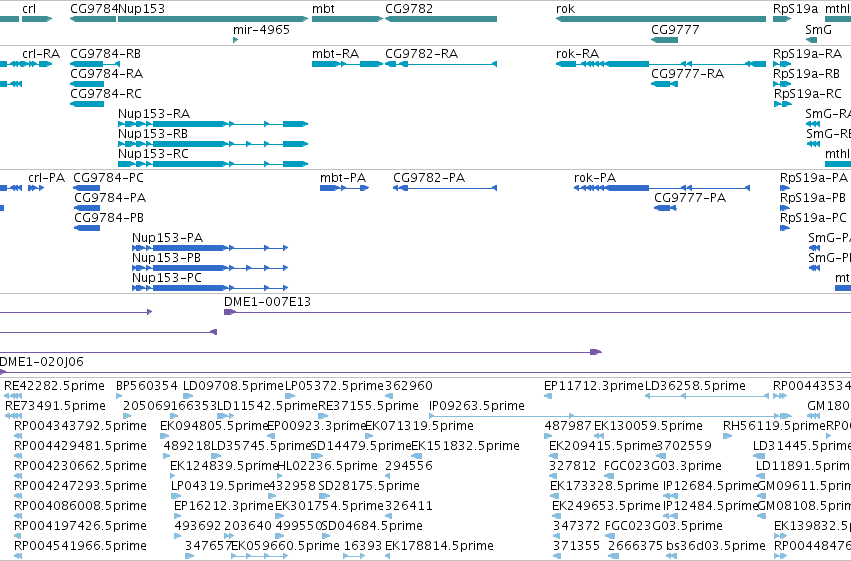This screenshot has width=851, height=561.
Task: Select the crl-RA transcript label
Action: tap(41, 54)
